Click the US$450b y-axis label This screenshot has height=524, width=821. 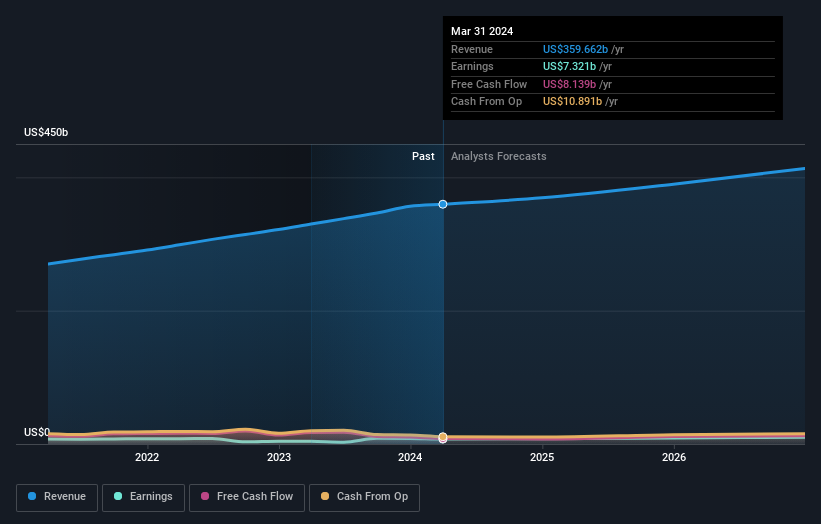coord(46,132)
